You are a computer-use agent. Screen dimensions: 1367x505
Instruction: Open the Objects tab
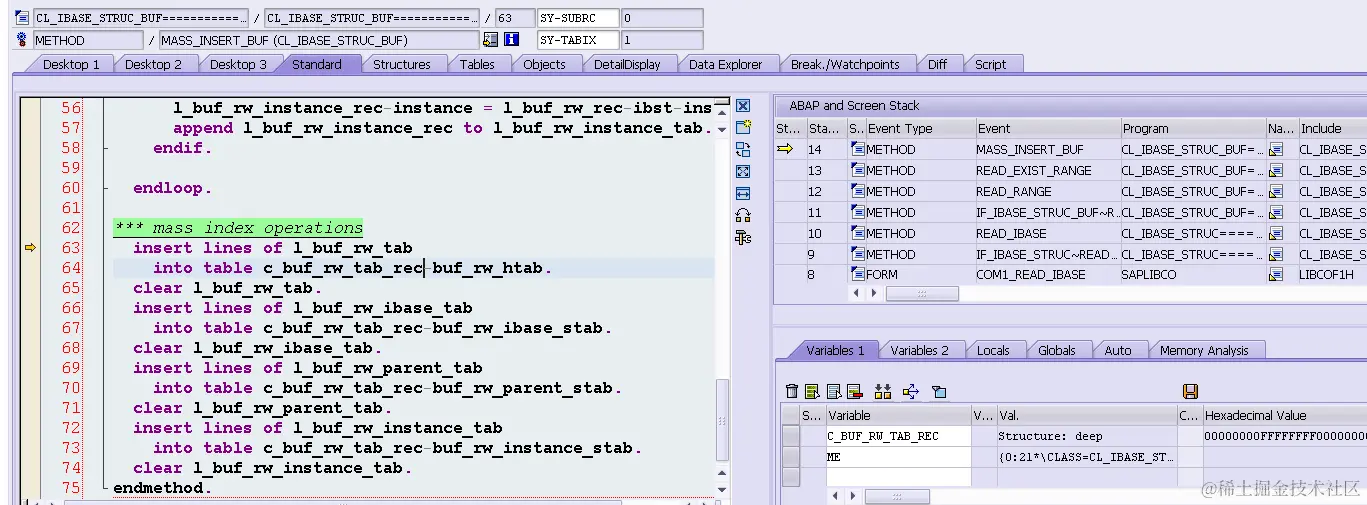tap(544, 64)
